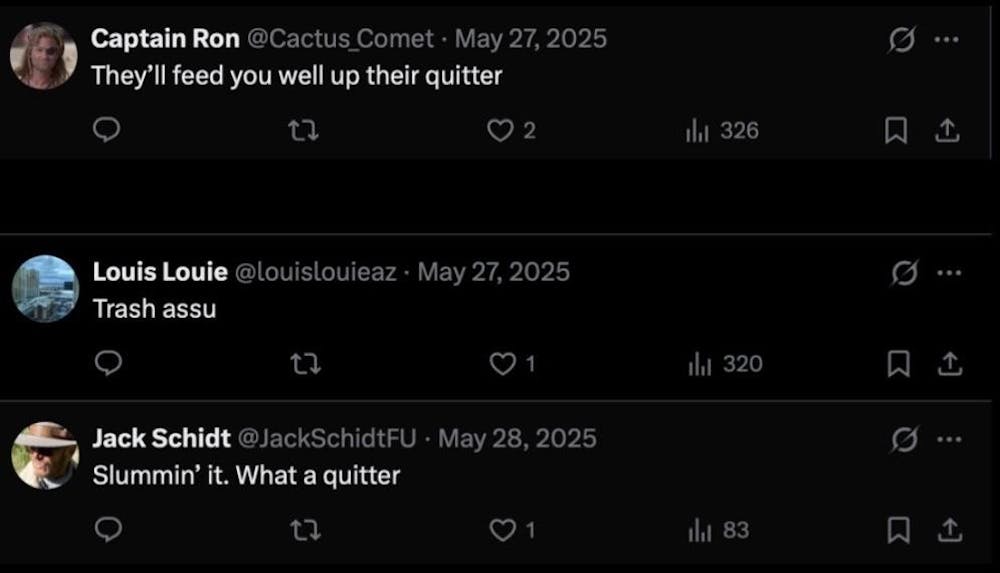The image size is (1000, 573).
Task: Open Jack Schidt's profile name link
Action: [x=158, y=438]
